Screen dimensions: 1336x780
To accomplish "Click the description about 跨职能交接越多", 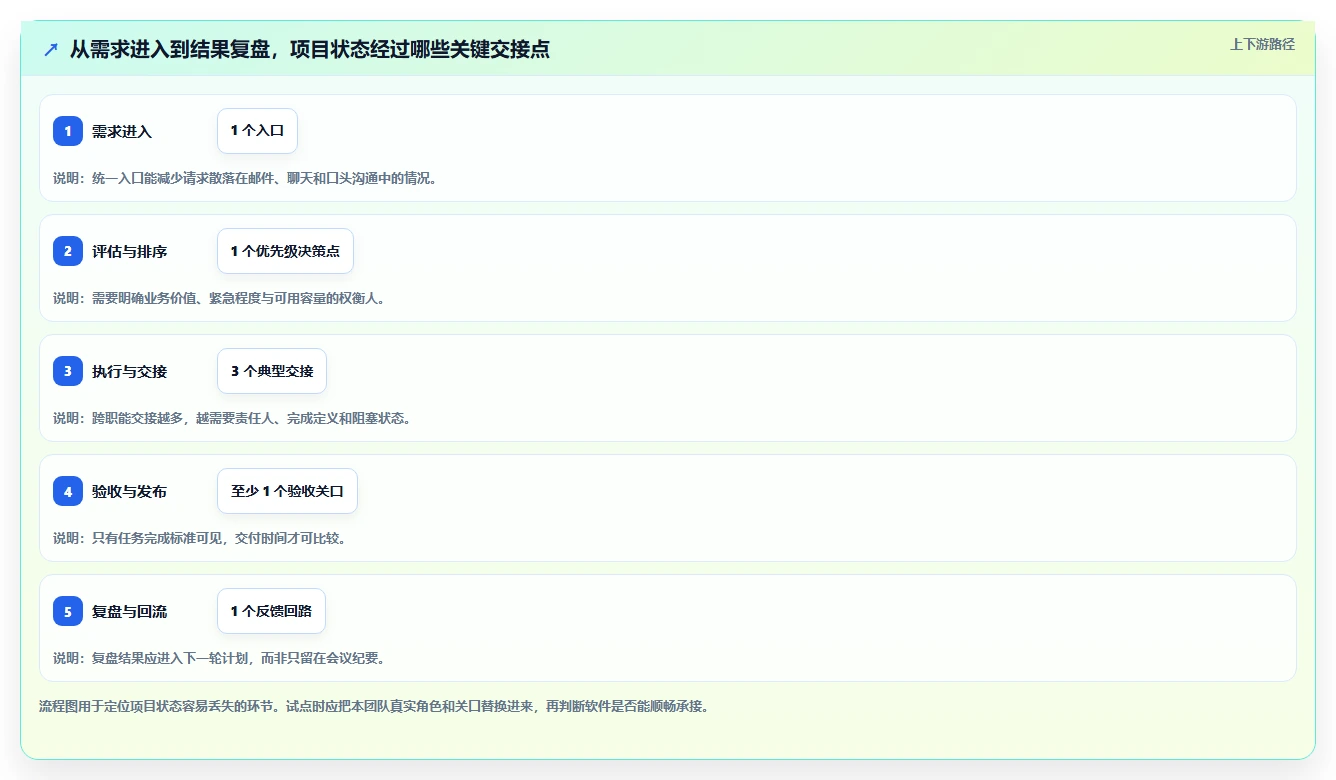I will click(x=232, y=418).
